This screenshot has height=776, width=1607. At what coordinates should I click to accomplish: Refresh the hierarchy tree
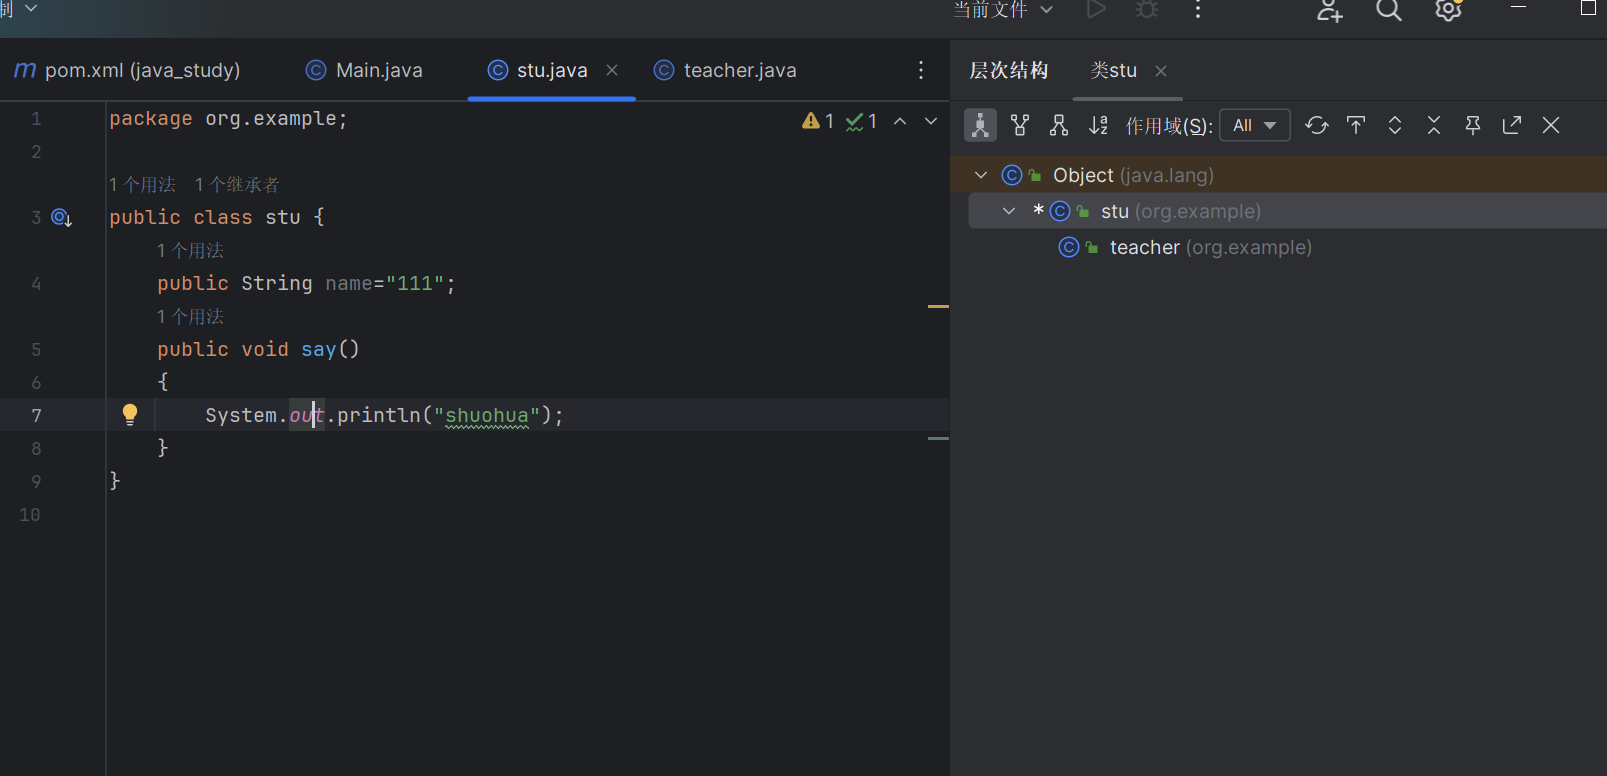1317,125
